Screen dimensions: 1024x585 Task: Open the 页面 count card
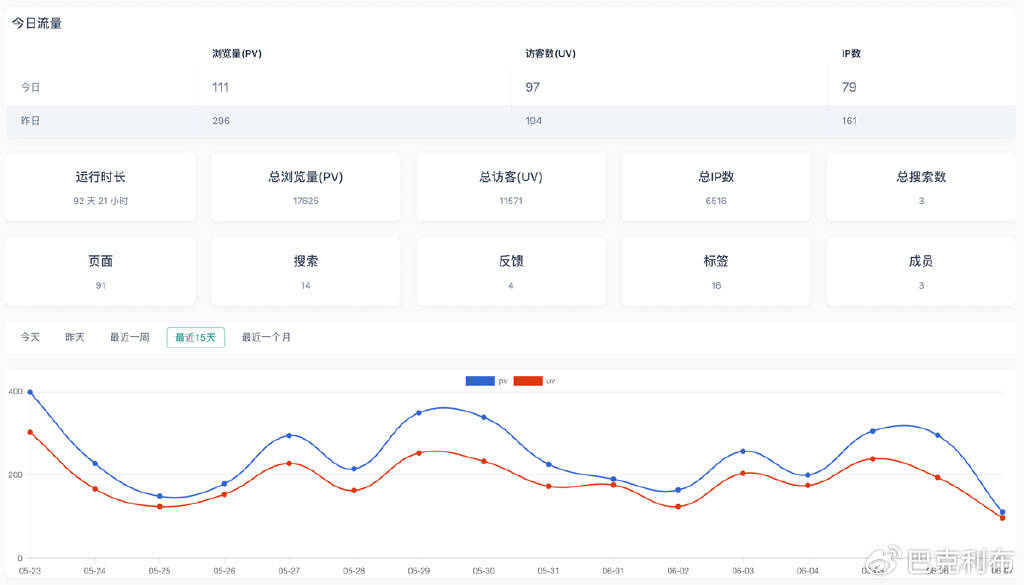[x=100, y=271]
